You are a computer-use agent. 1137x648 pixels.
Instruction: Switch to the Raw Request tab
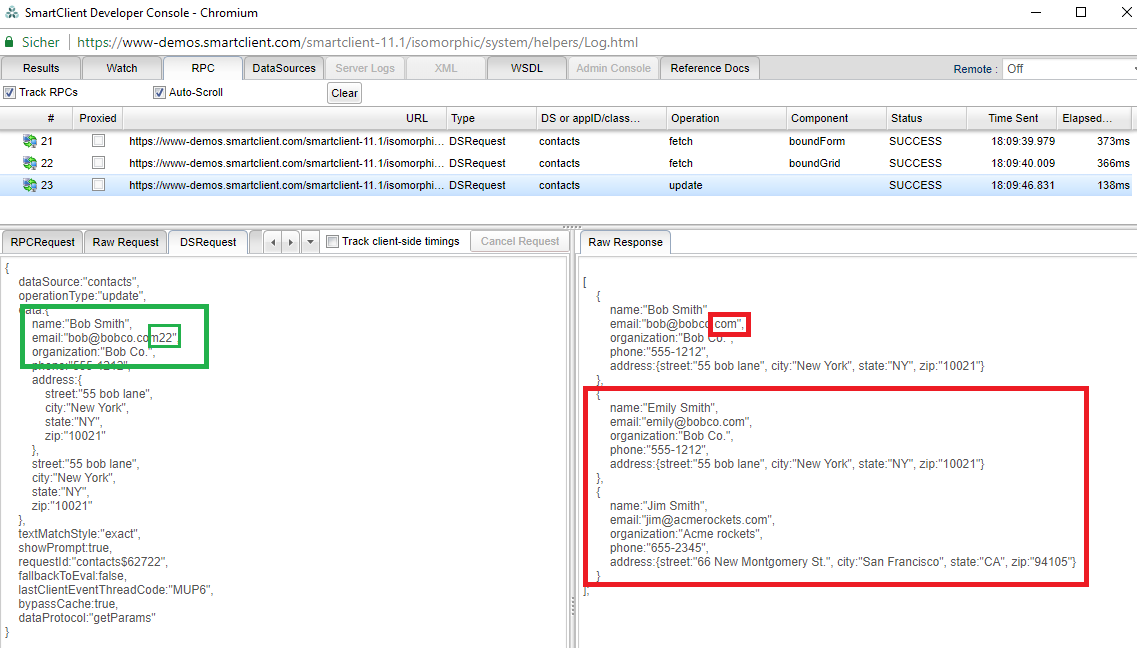125,242
